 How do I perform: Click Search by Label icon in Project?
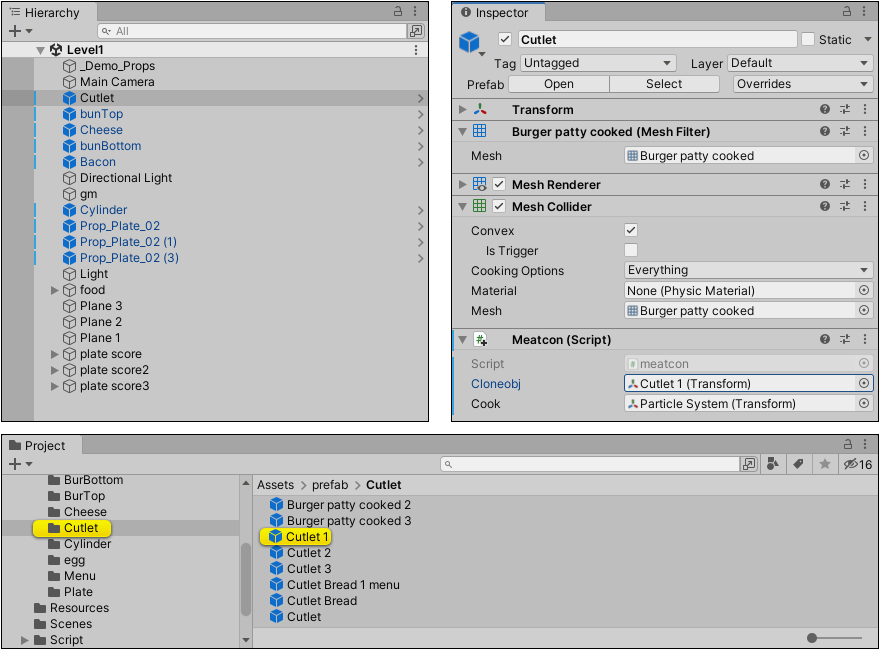click(798, 464)
